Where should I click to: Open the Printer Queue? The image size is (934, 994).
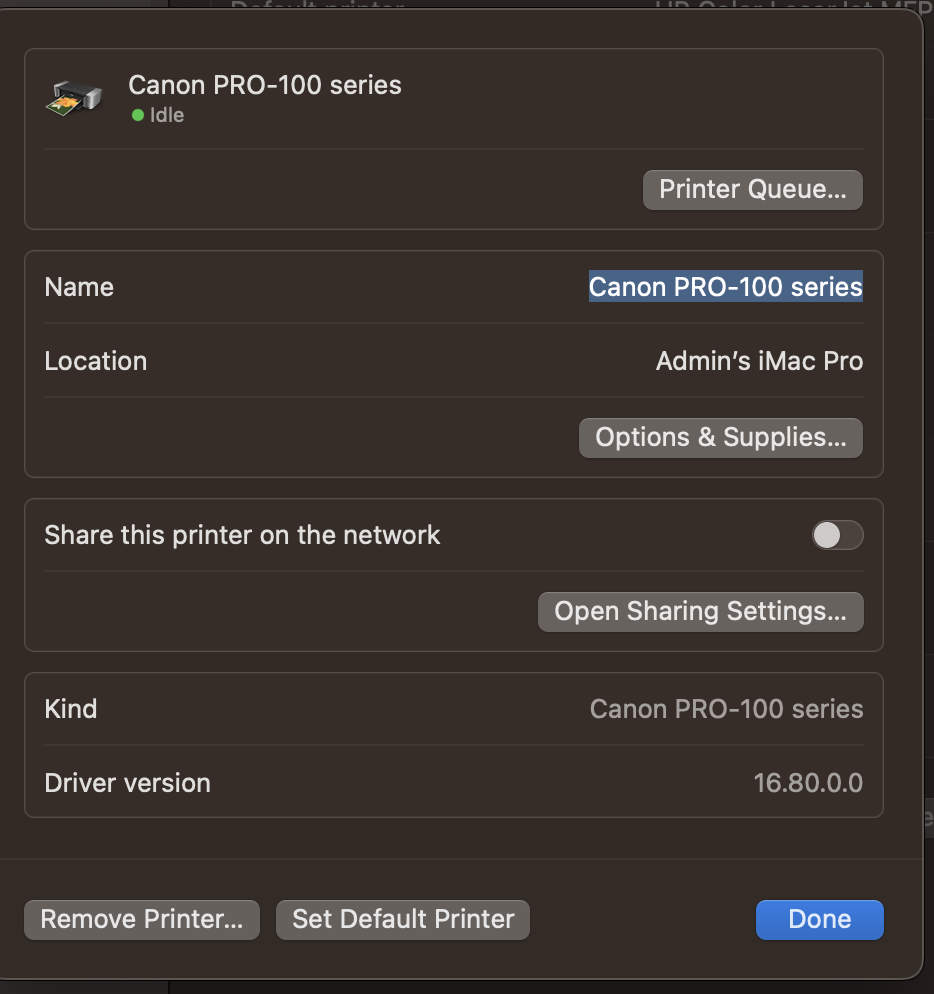tap(752, 189)
